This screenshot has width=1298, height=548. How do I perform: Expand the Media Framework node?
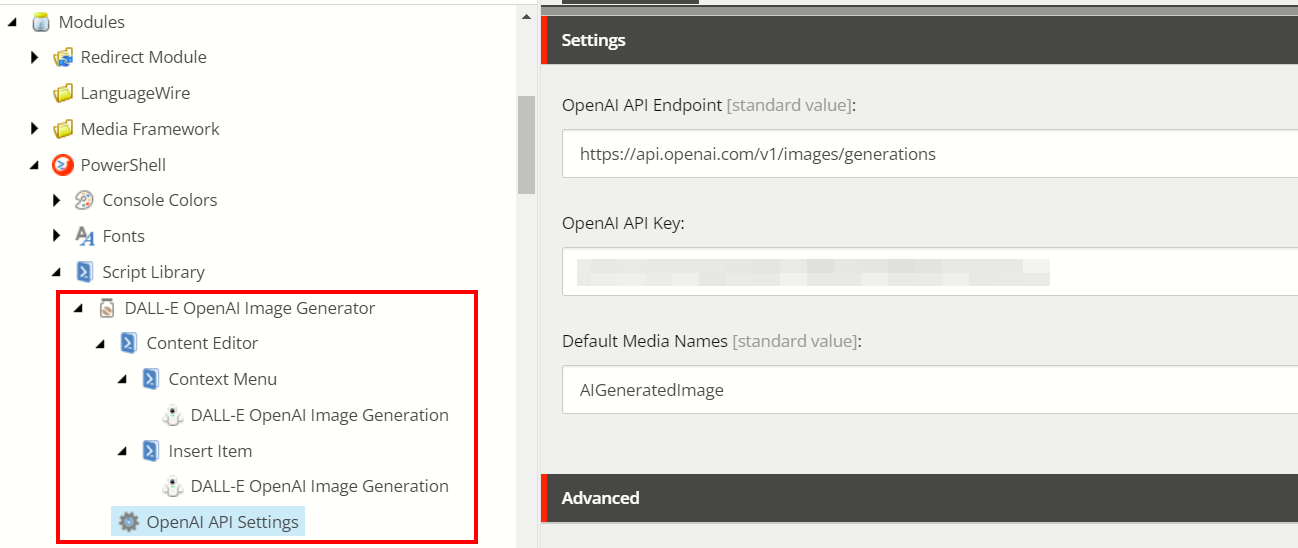pos(35,129)
